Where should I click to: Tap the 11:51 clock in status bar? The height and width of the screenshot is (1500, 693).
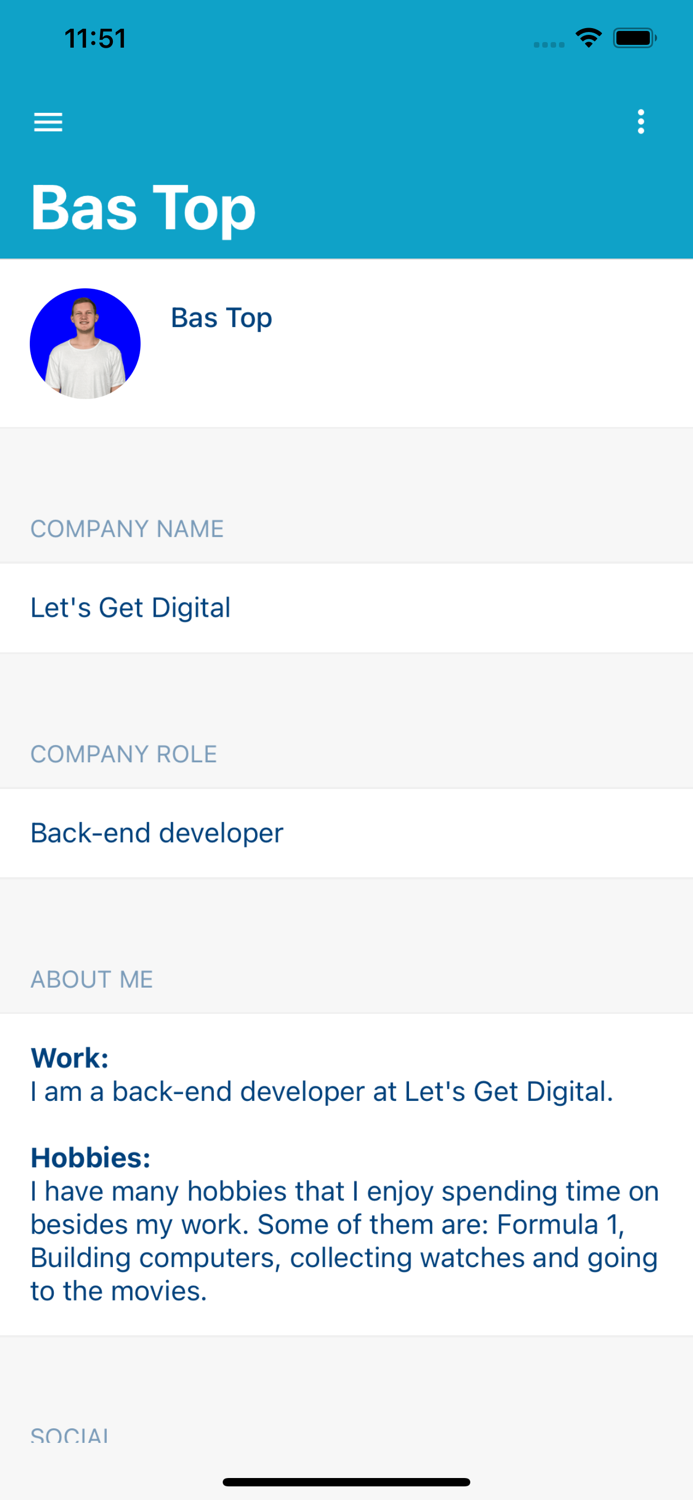point(95,39)
